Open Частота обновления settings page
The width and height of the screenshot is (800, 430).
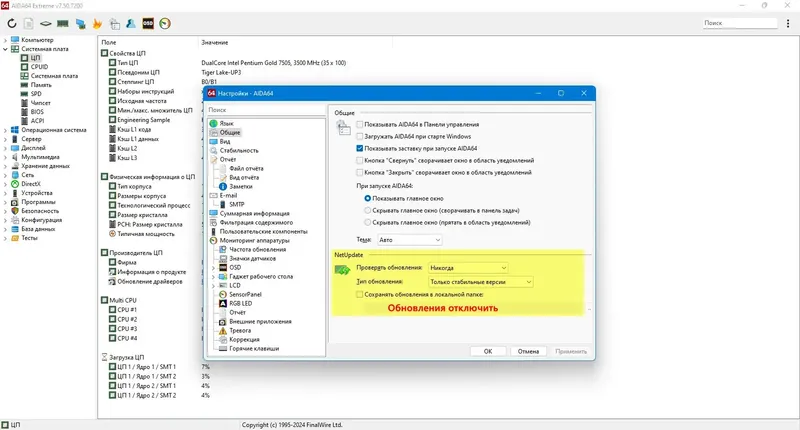258,249
